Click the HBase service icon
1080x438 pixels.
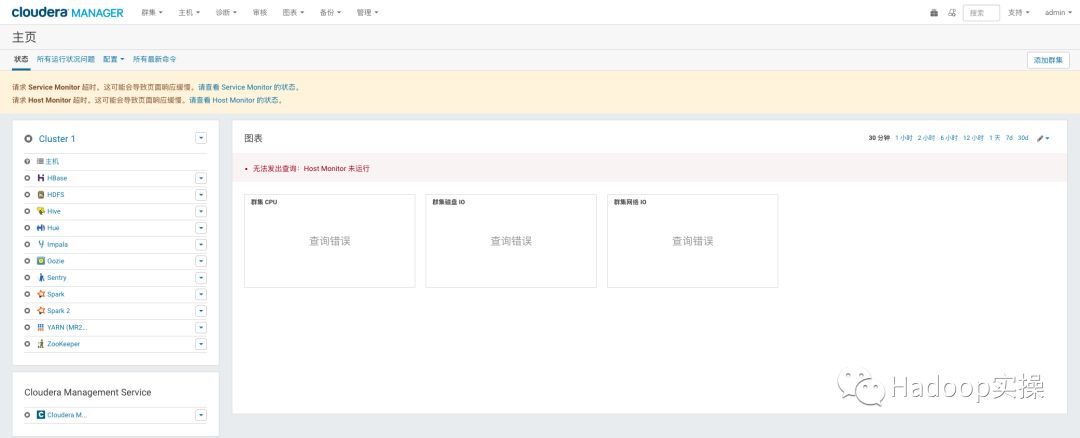pyautogui.click(x=41, y=178)
